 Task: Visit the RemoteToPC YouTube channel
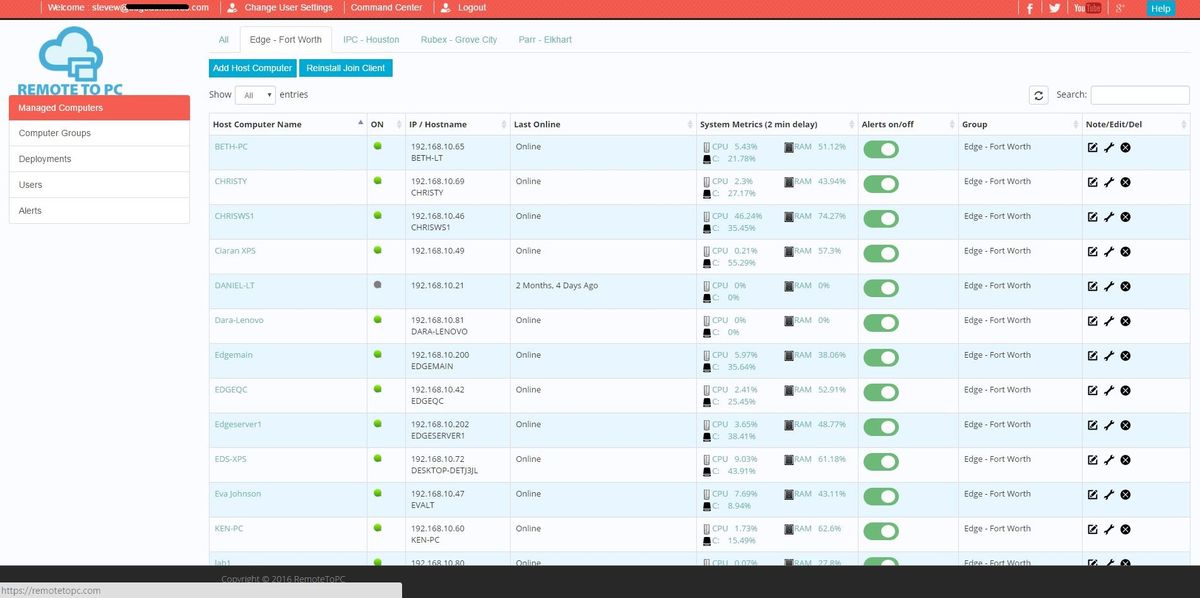point(1085,8)
